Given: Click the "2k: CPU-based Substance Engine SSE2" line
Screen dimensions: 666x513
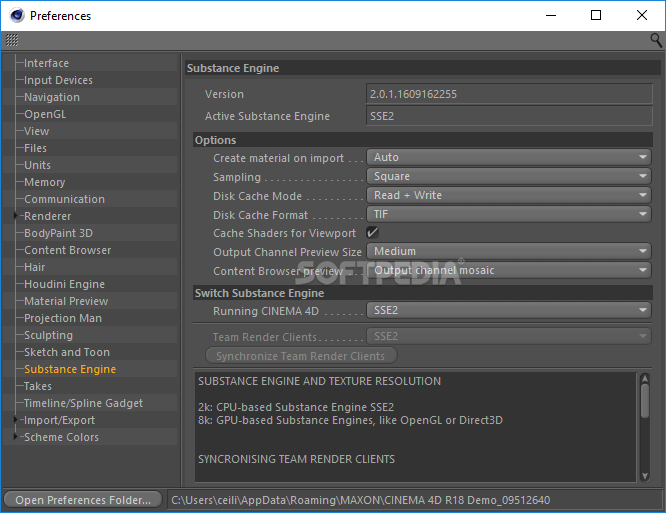Looking at the screenshot, I should [296, 407].
